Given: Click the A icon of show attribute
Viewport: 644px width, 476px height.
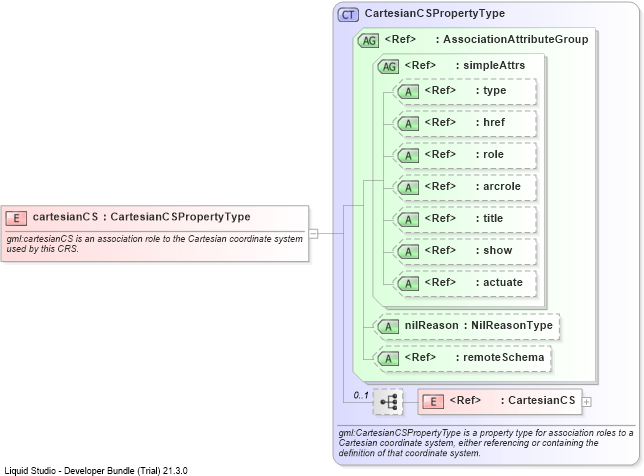Looking at the screenshot, I should pos(408,252).
